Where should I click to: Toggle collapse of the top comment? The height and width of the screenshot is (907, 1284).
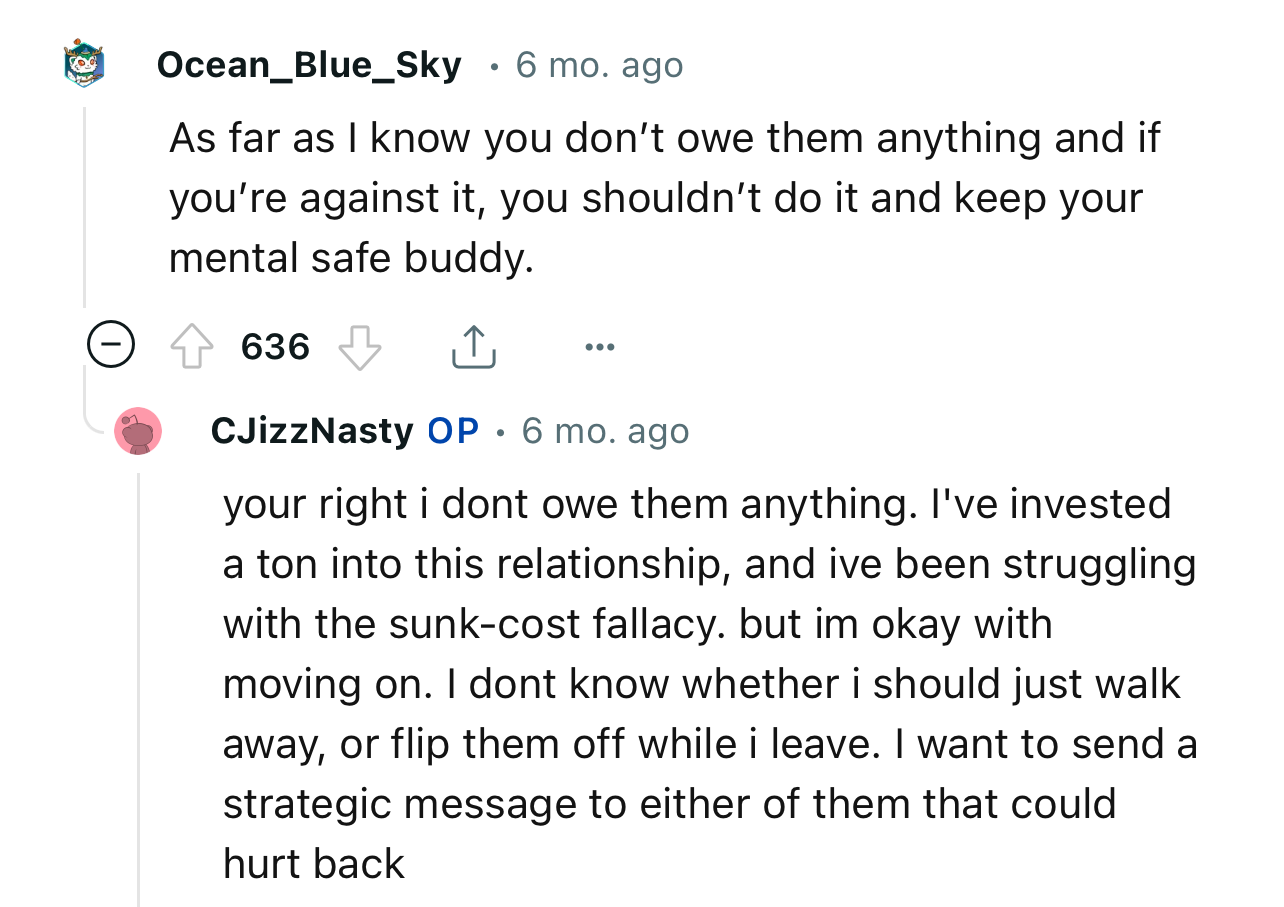(x=110, y=345)
